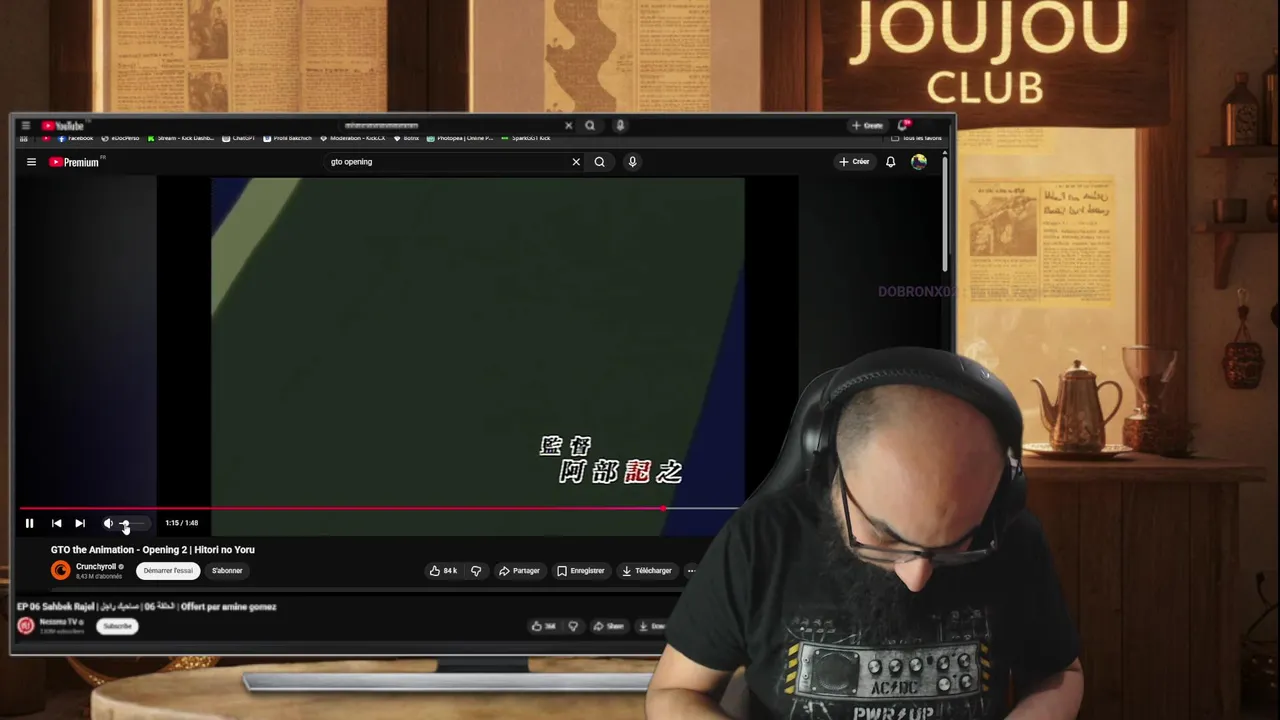
Task: Open the Nessma TV channel avatar
Action: click(x=26, y=626)
